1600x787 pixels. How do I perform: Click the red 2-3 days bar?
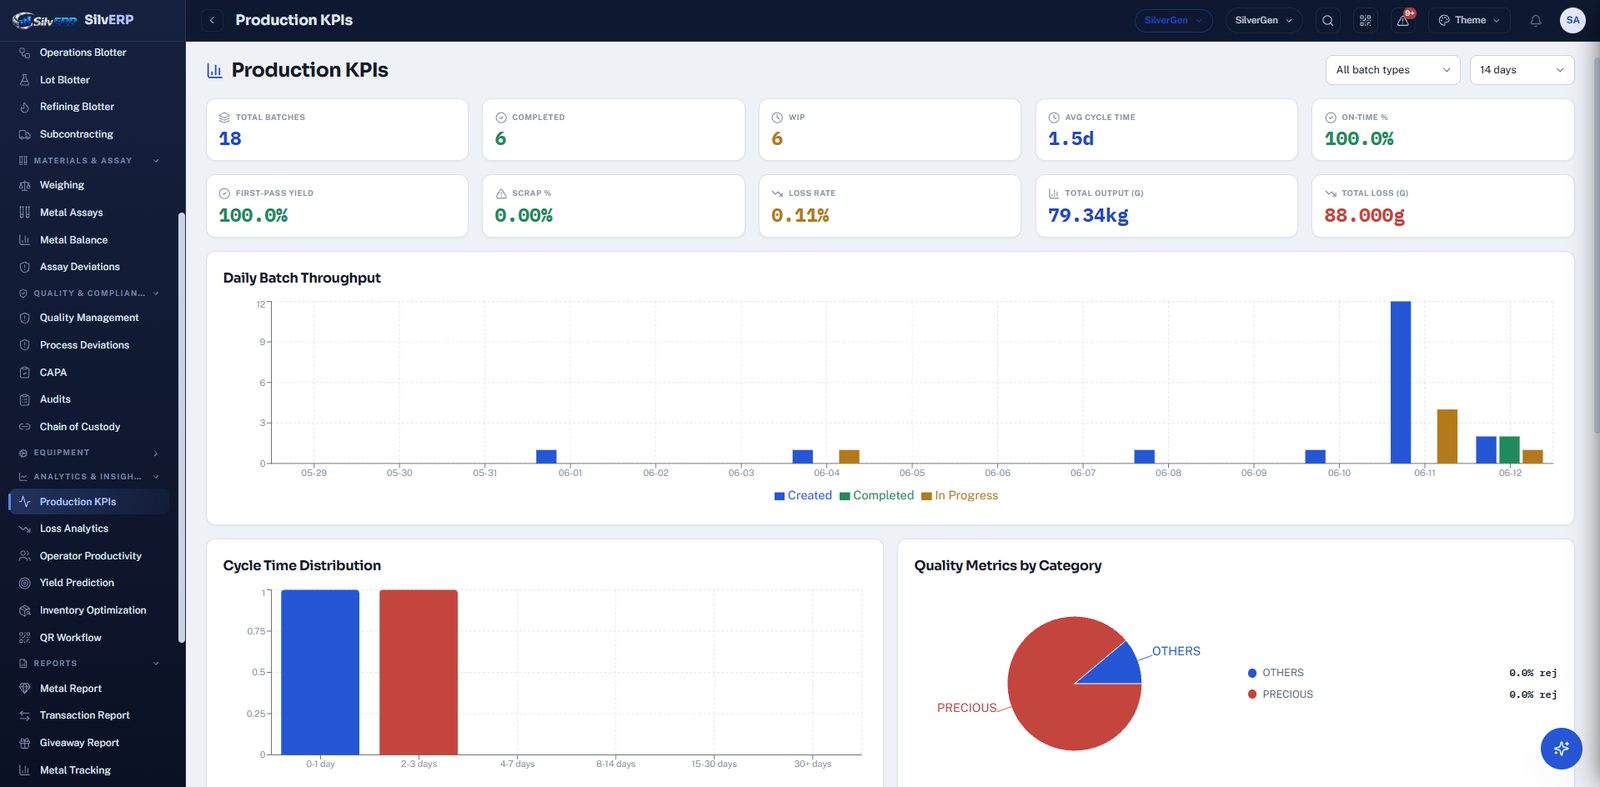coord(418,672)
